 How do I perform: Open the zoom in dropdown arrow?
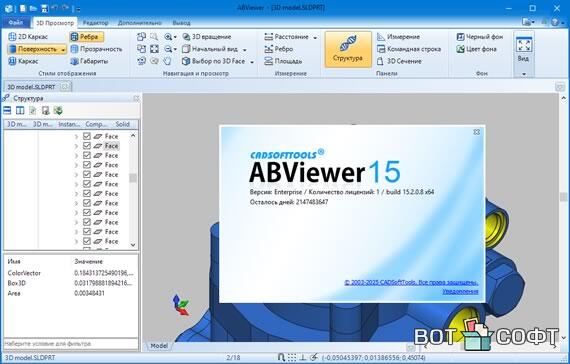coord(175,37)
